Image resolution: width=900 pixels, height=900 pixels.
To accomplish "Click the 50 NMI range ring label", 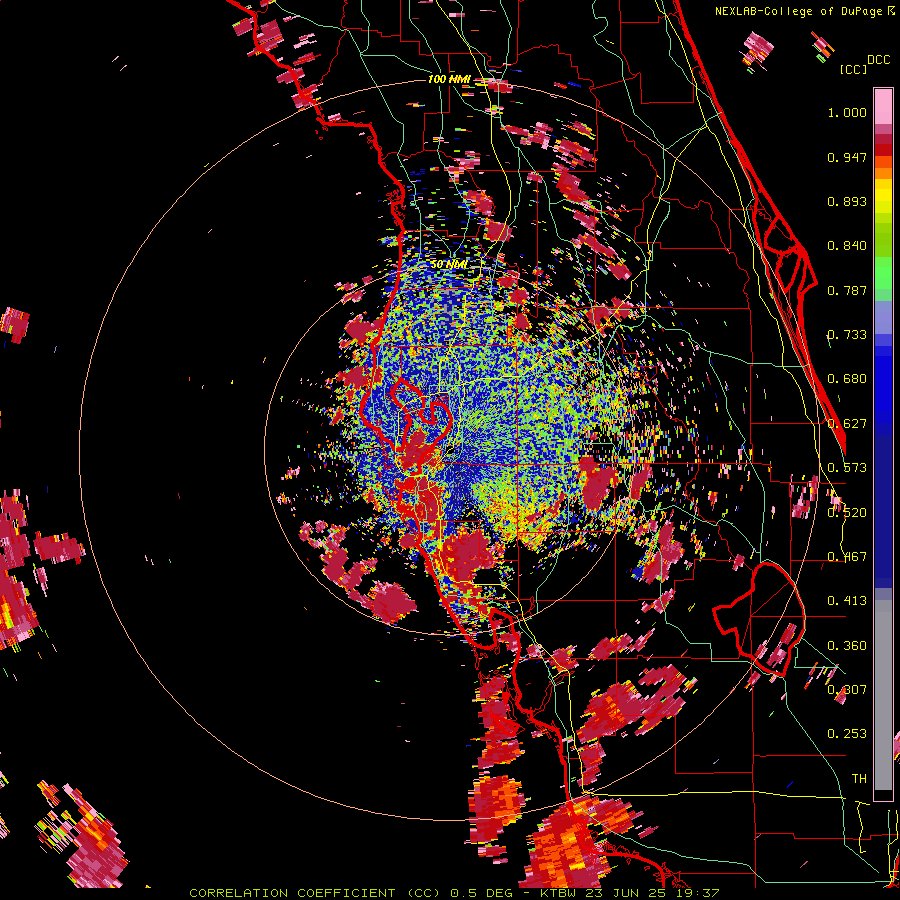I will tap(449, 265).
